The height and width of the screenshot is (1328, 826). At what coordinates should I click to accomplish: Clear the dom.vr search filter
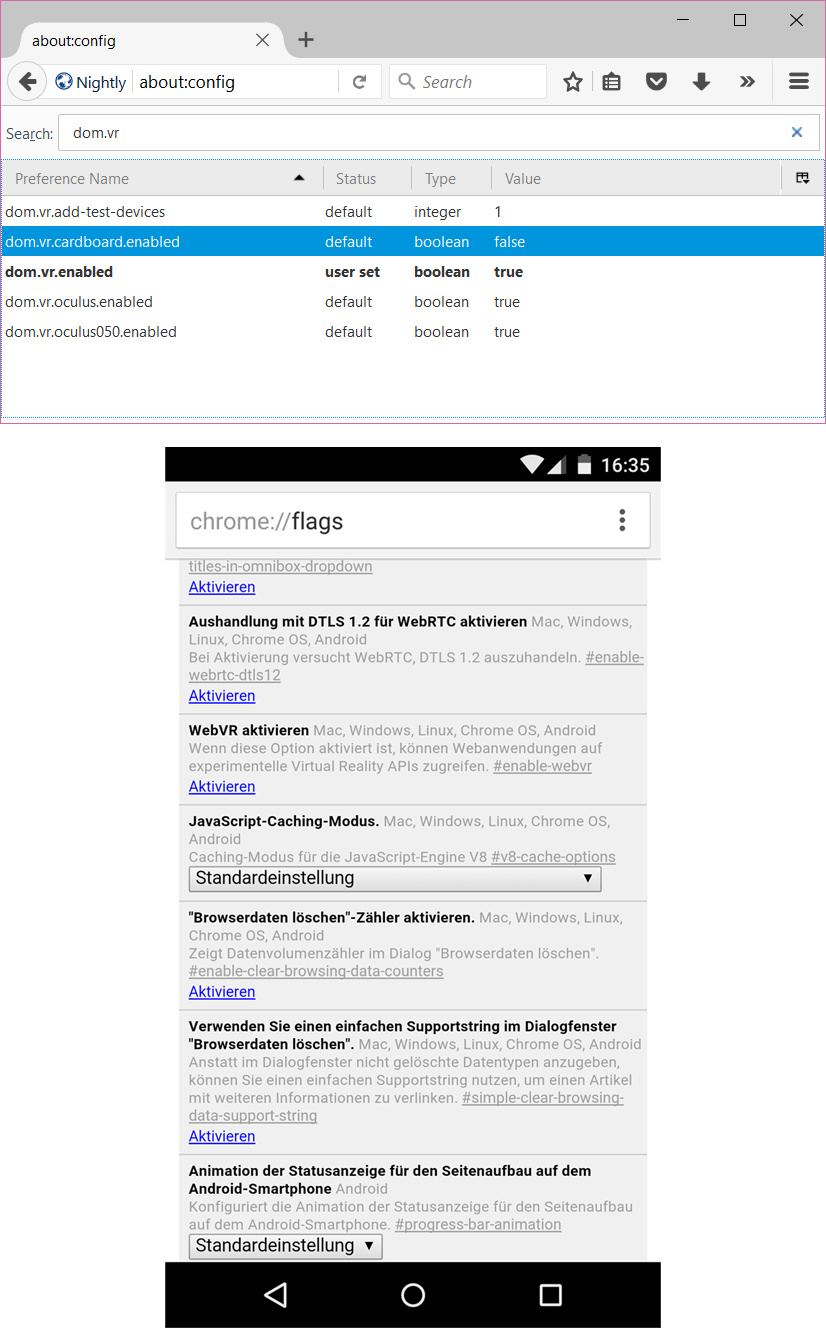797,132
